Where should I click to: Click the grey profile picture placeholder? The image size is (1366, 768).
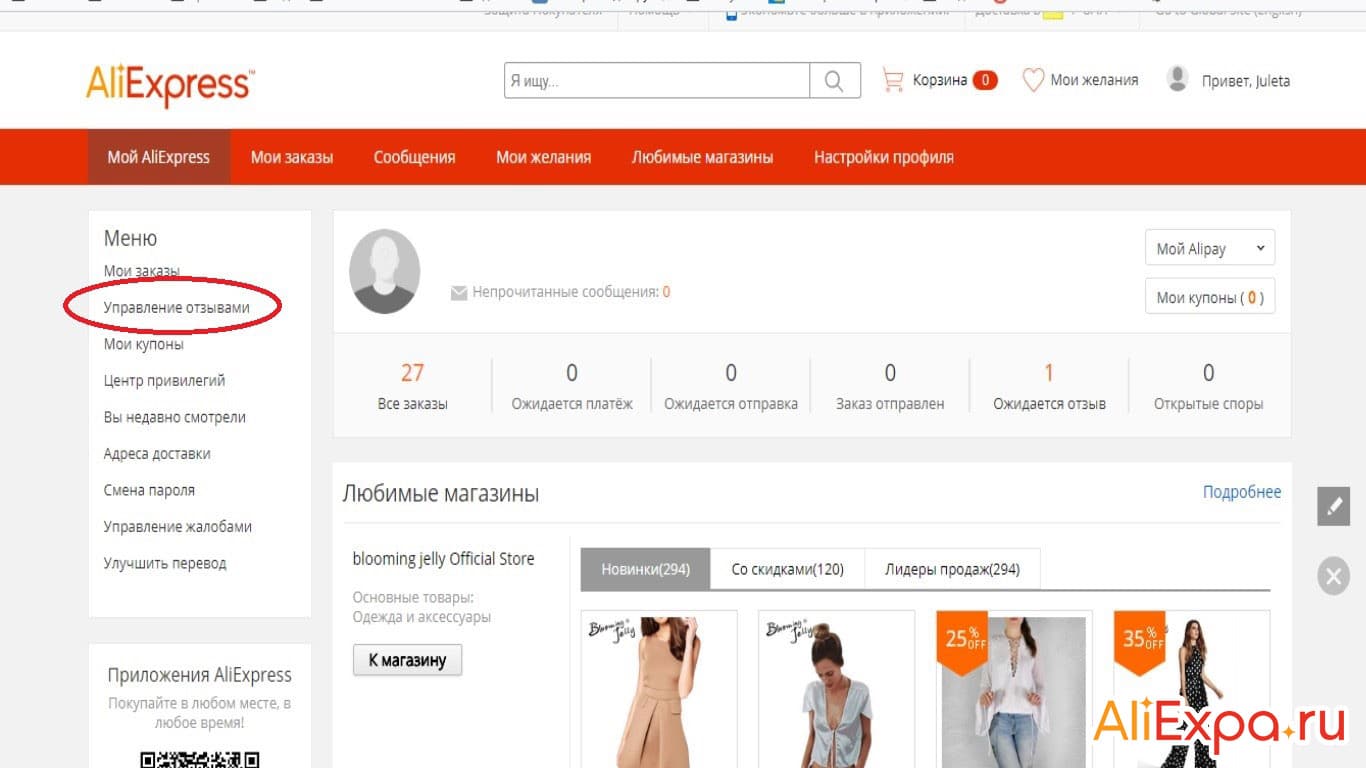click(385, 271)
